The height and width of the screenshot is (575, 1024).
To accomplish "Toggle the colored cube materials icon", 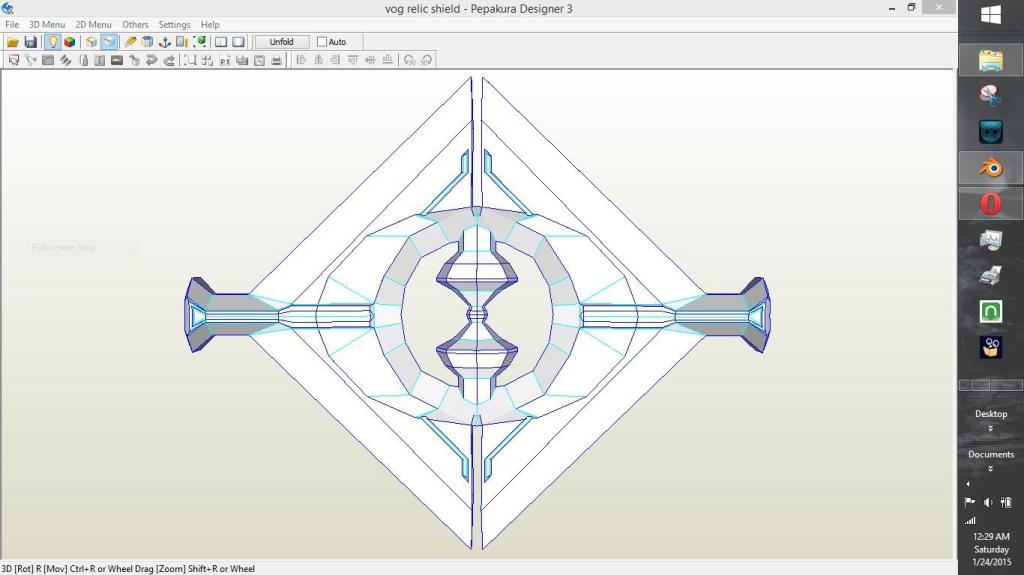I will (x=69, y=42).
